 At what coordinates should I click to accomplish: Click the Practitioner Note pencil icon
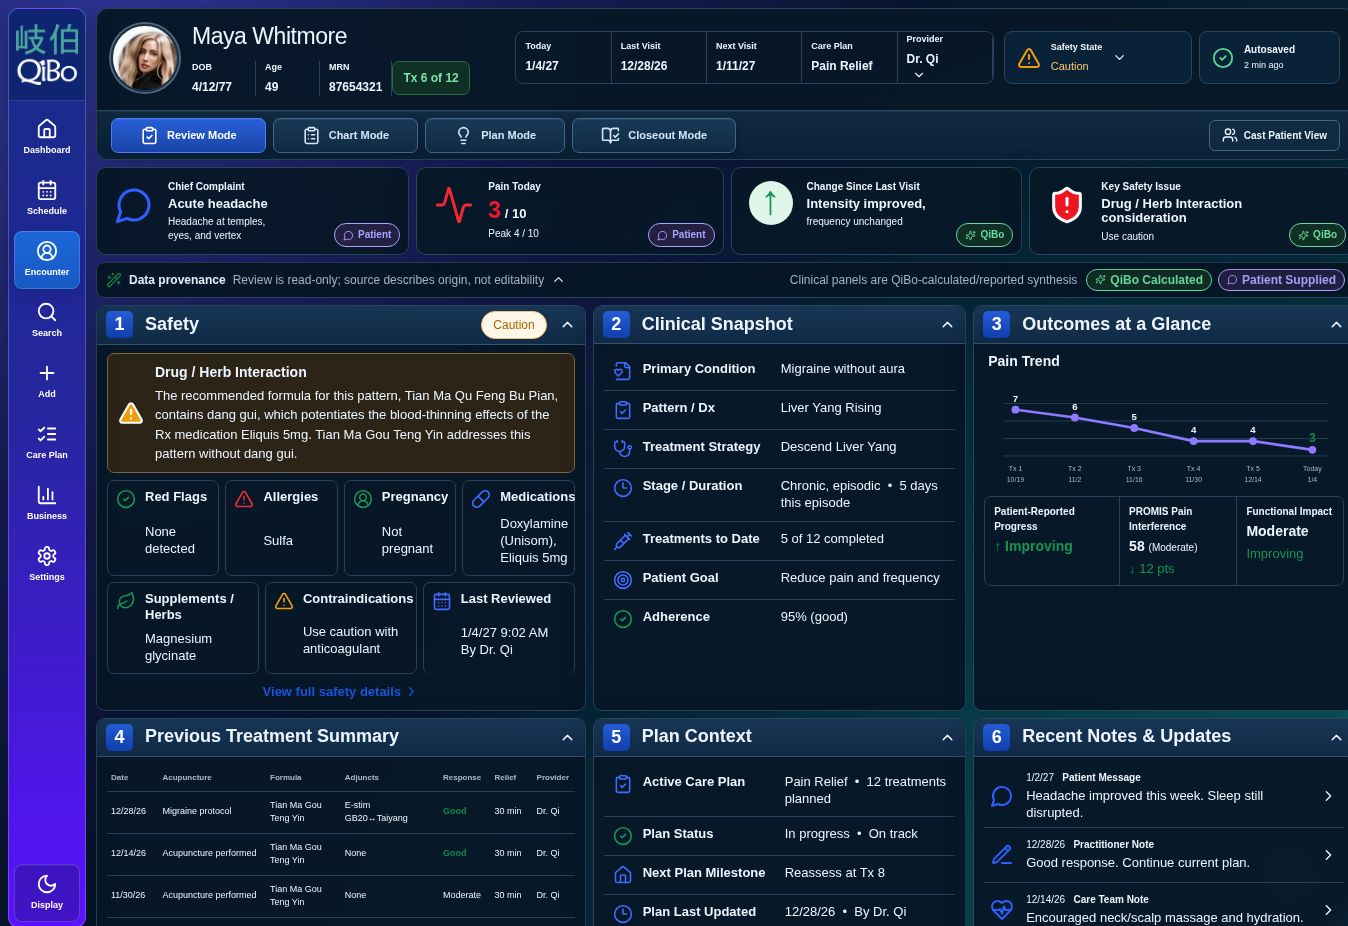click(x=1002, y=855)
